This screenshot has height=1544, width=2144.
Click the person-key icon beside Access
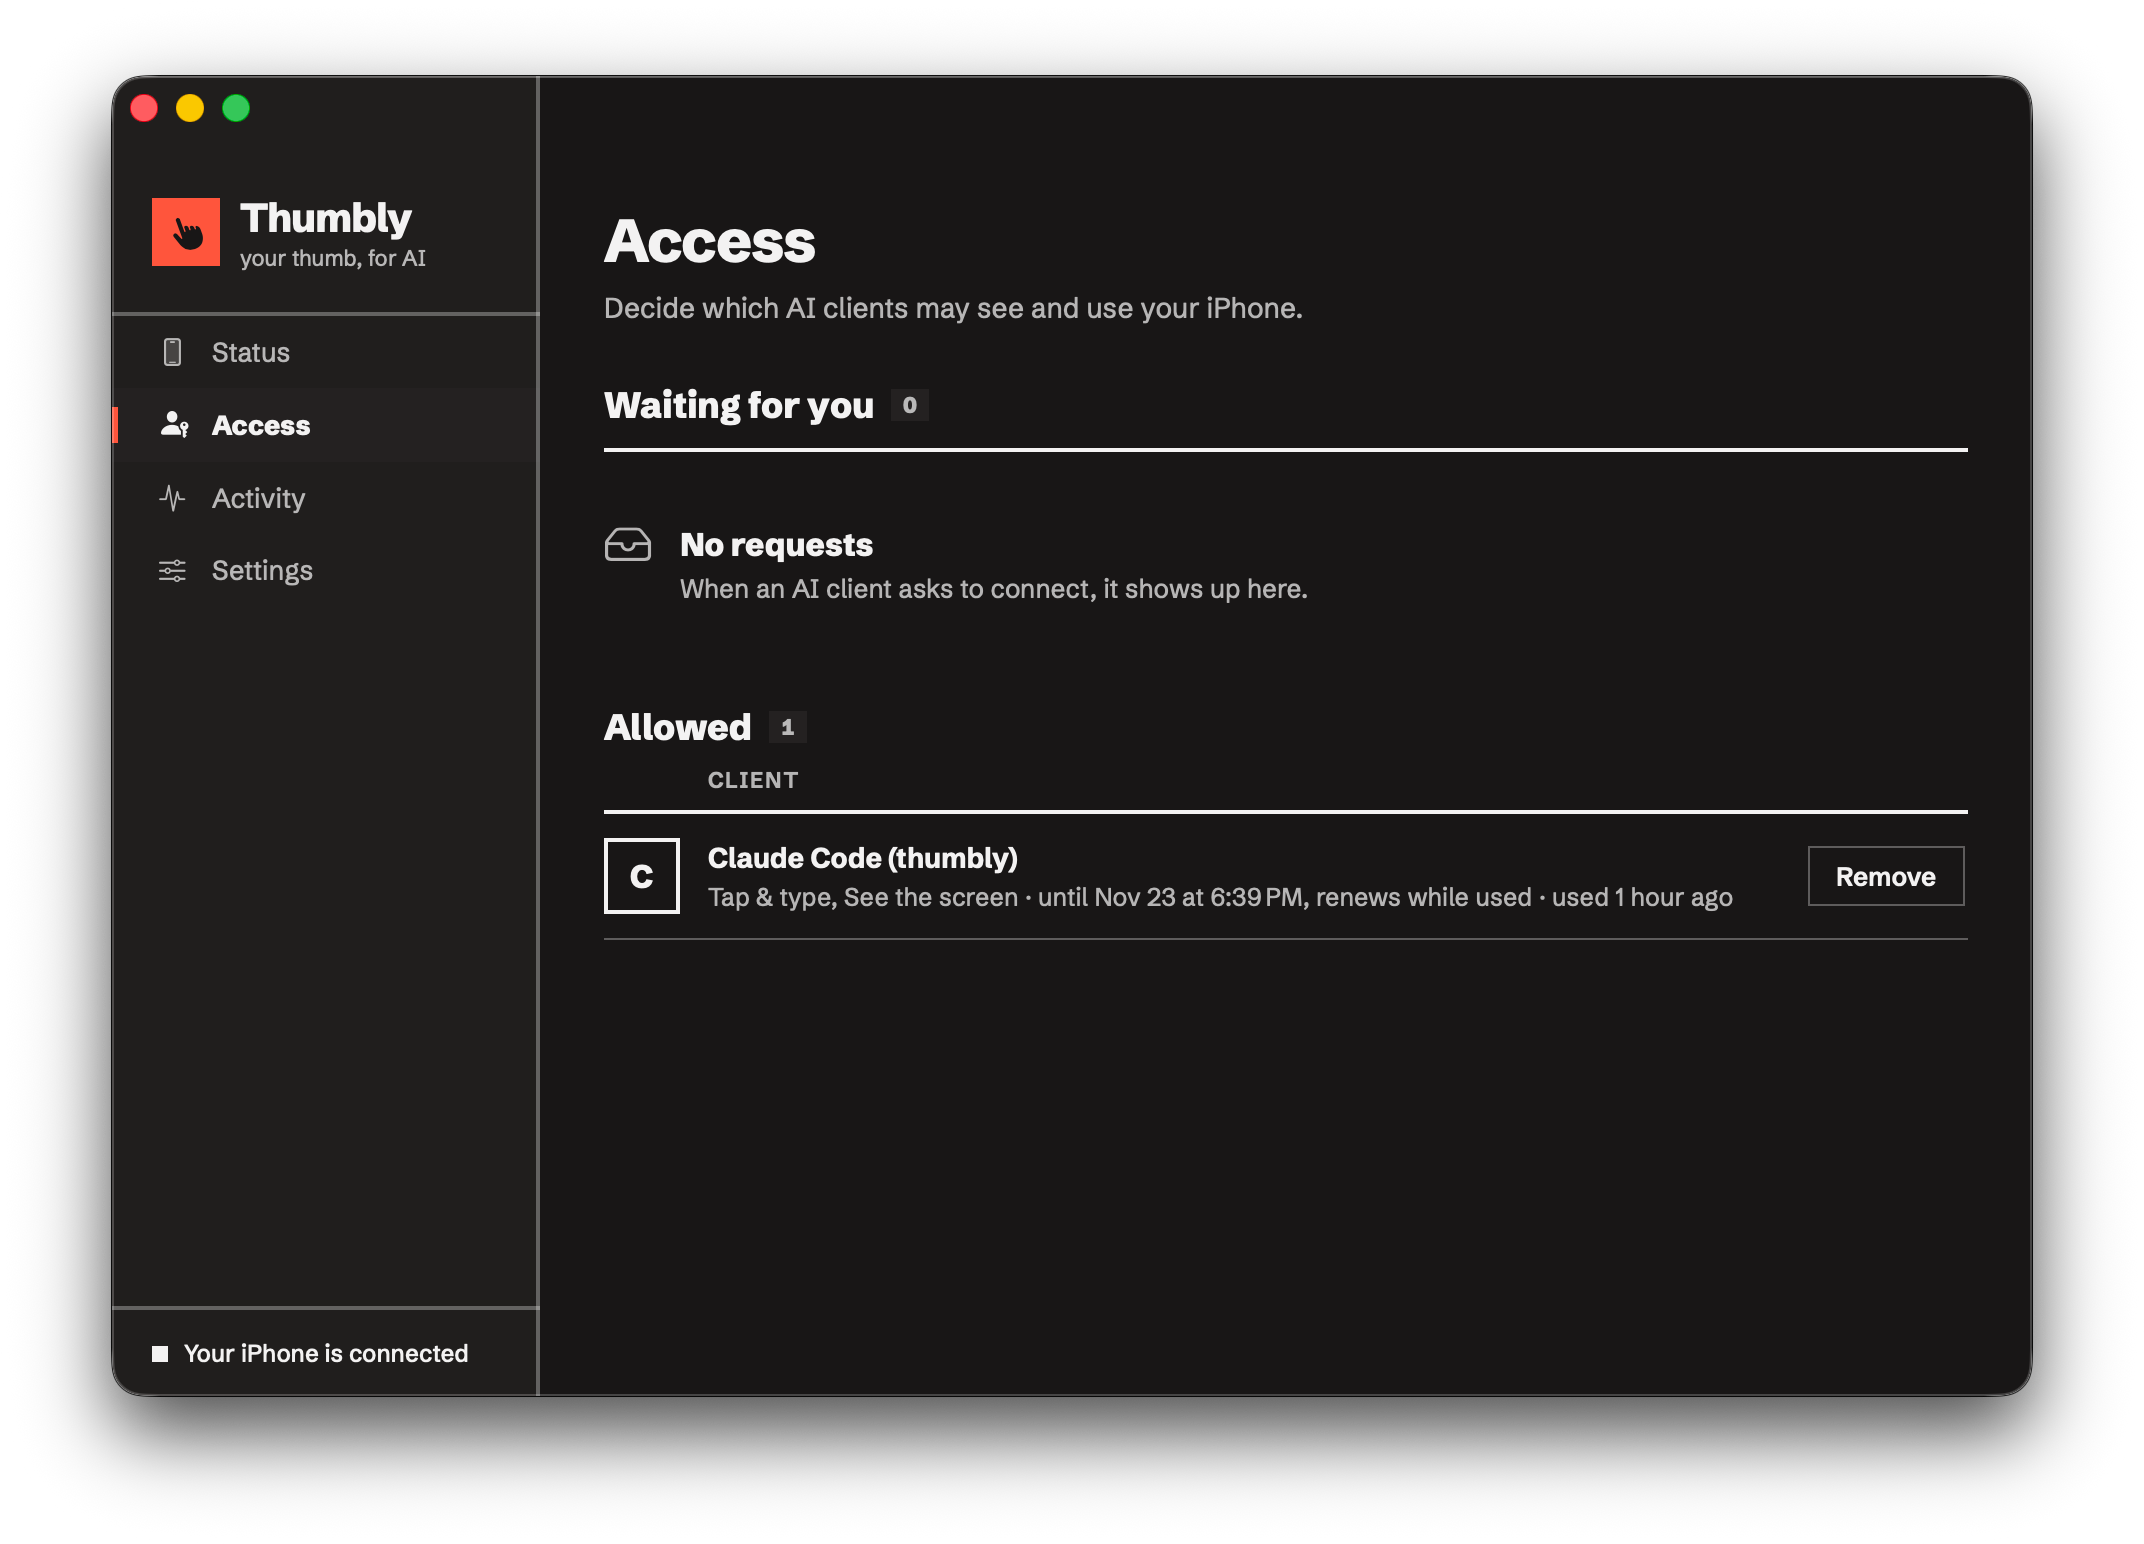pyautogui.click(x=174, y=425)
